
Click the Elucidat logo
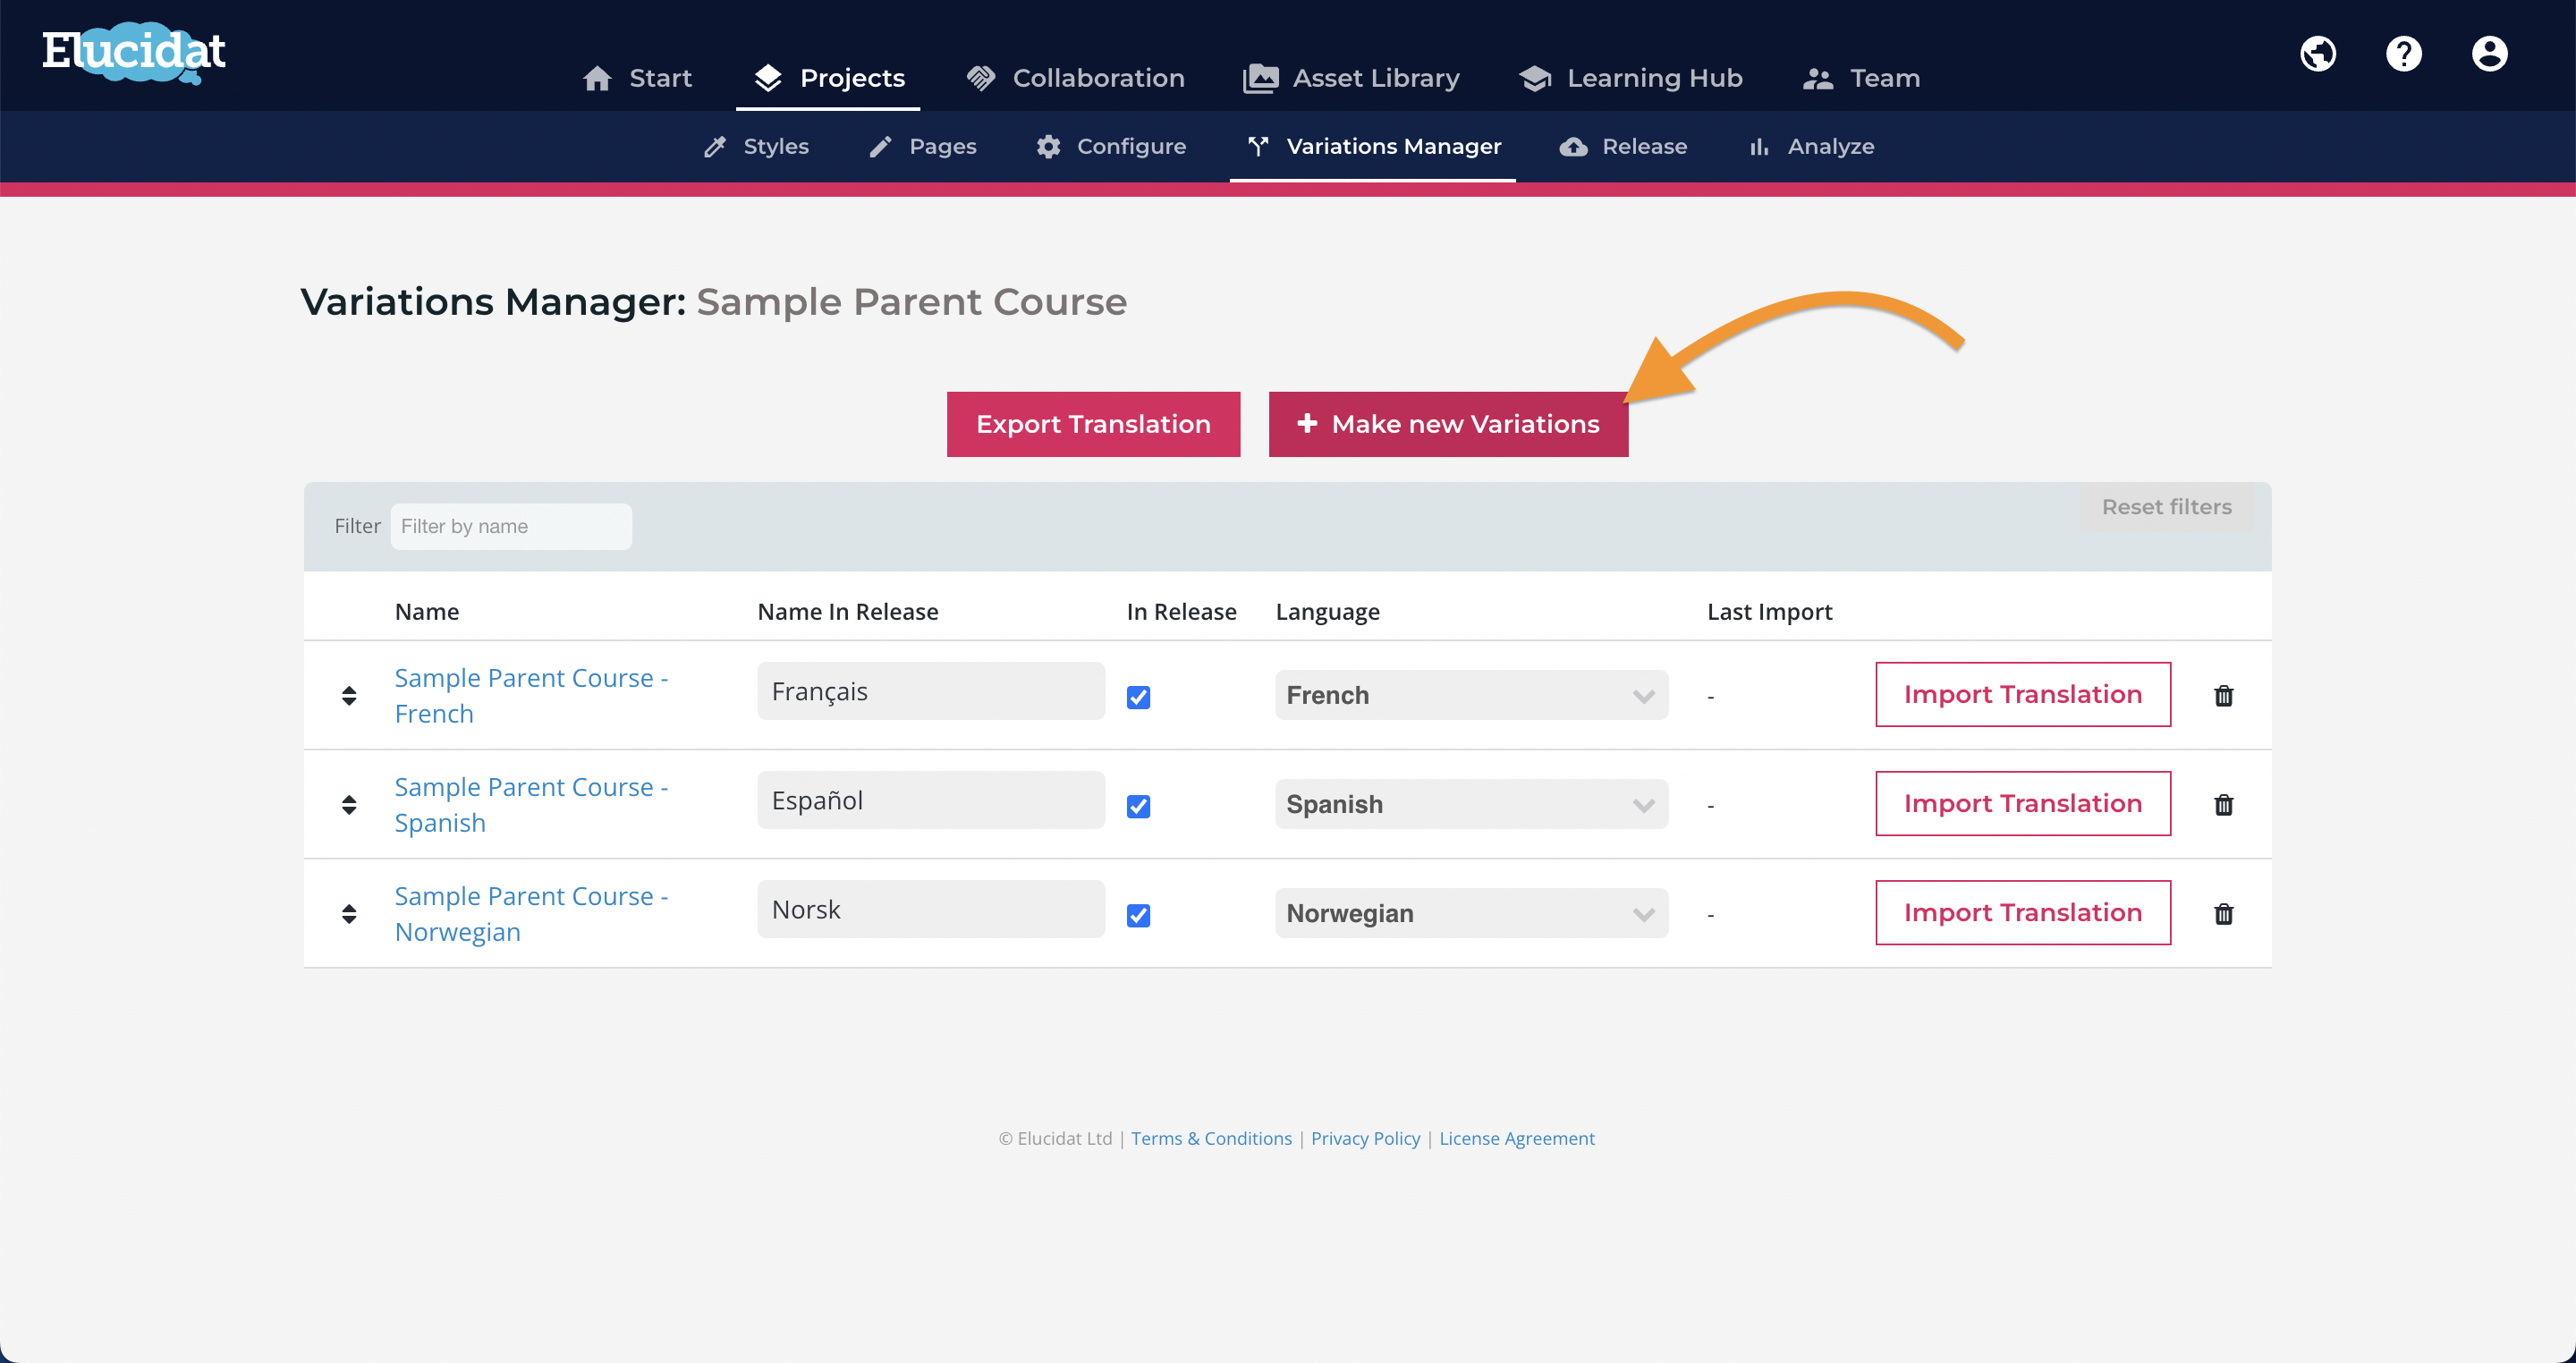pyautogui.click(x=134, y=52)
